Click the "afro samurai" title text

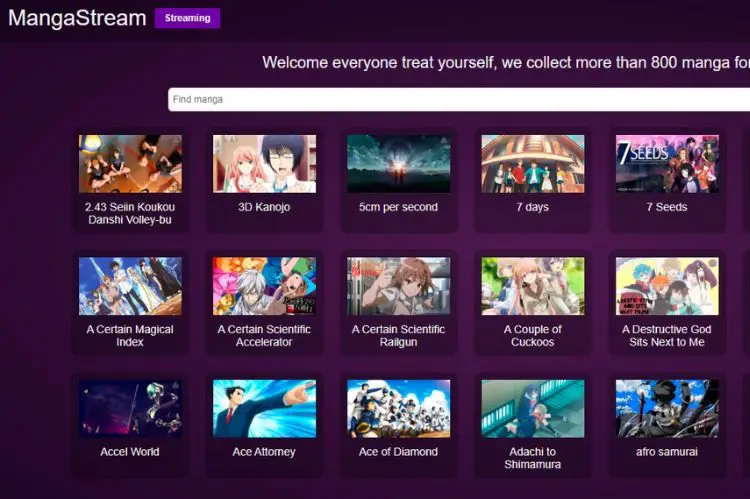pyautogui.click(x=667, y=452)
